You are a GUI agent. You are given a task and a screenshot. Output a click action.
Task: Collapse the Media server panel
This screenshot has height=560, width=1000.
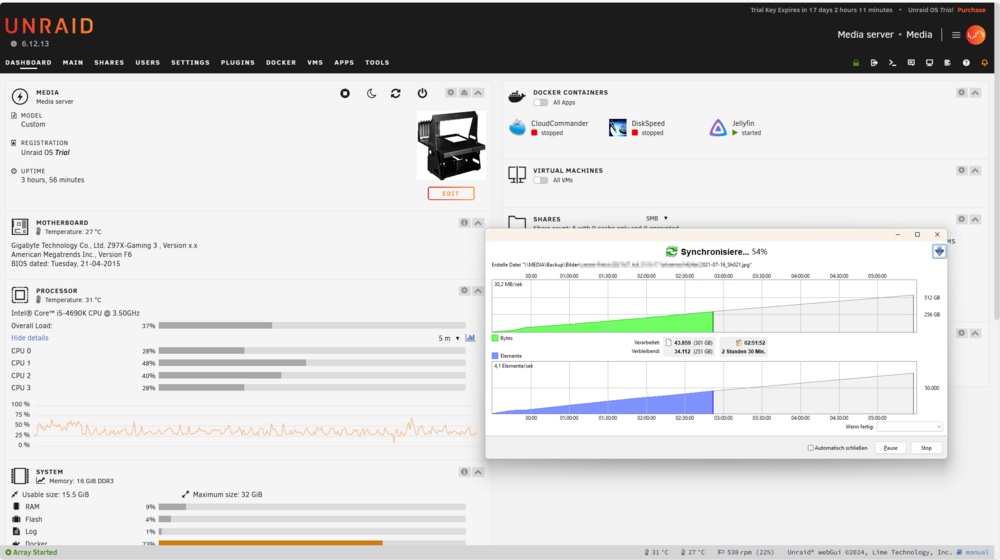click(478, 92)
